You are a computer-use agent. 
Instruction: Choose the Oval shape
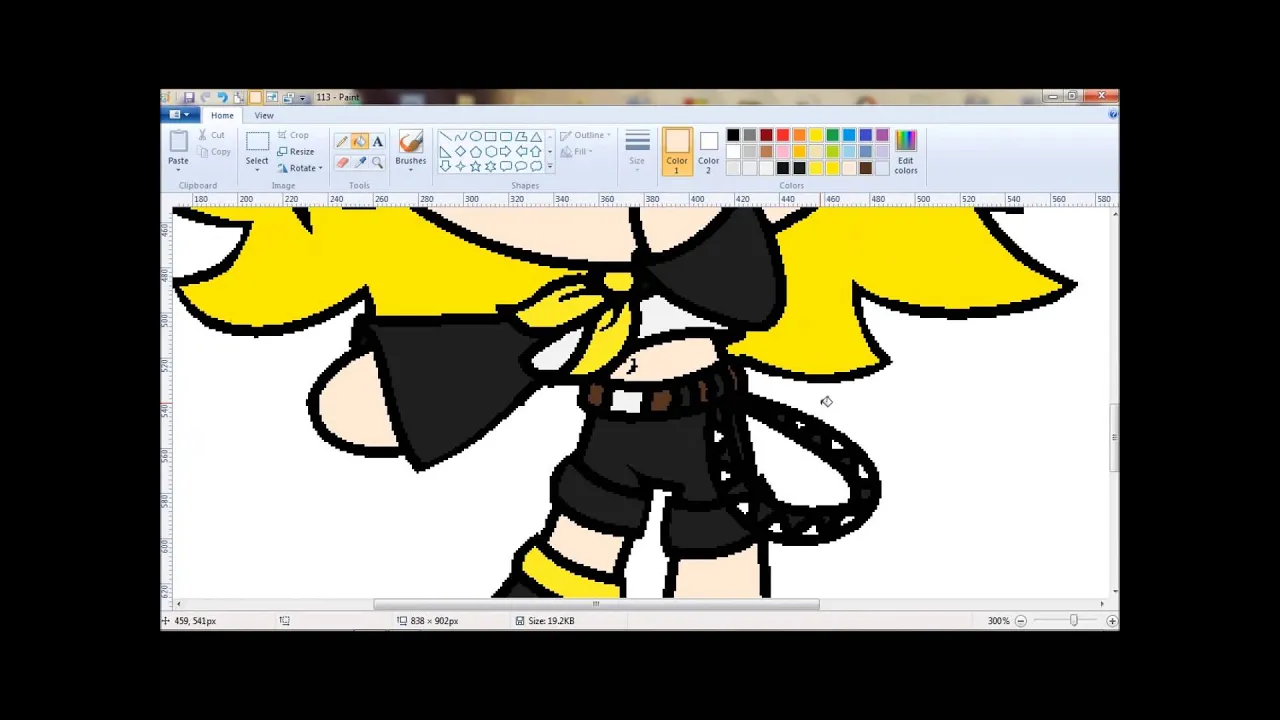[x=475, y=137]
